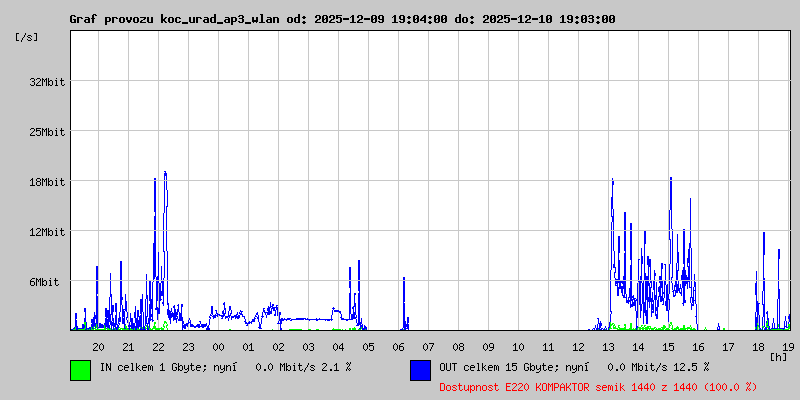Image resolution: width=800 pixels, height=400 pixels.
Task: Click the blue OUT legend color swatch
Action: tap(420, 370)
